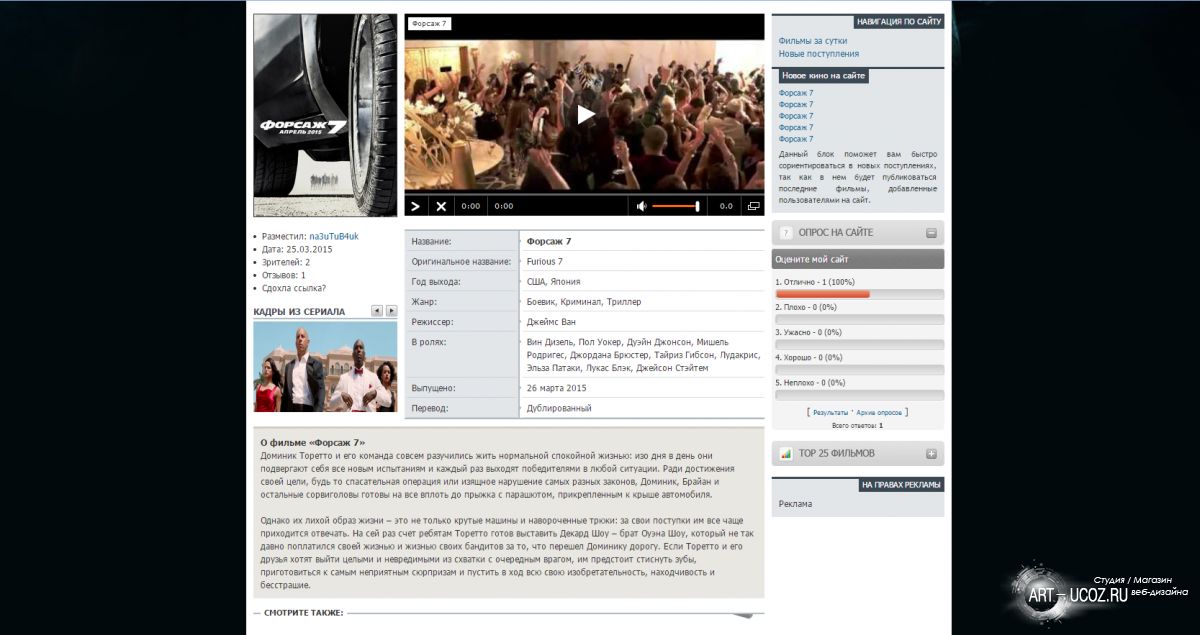Screen dimensions: 1200x635
Task: Click the Дублированный translation value
Action: coord(559,408)
